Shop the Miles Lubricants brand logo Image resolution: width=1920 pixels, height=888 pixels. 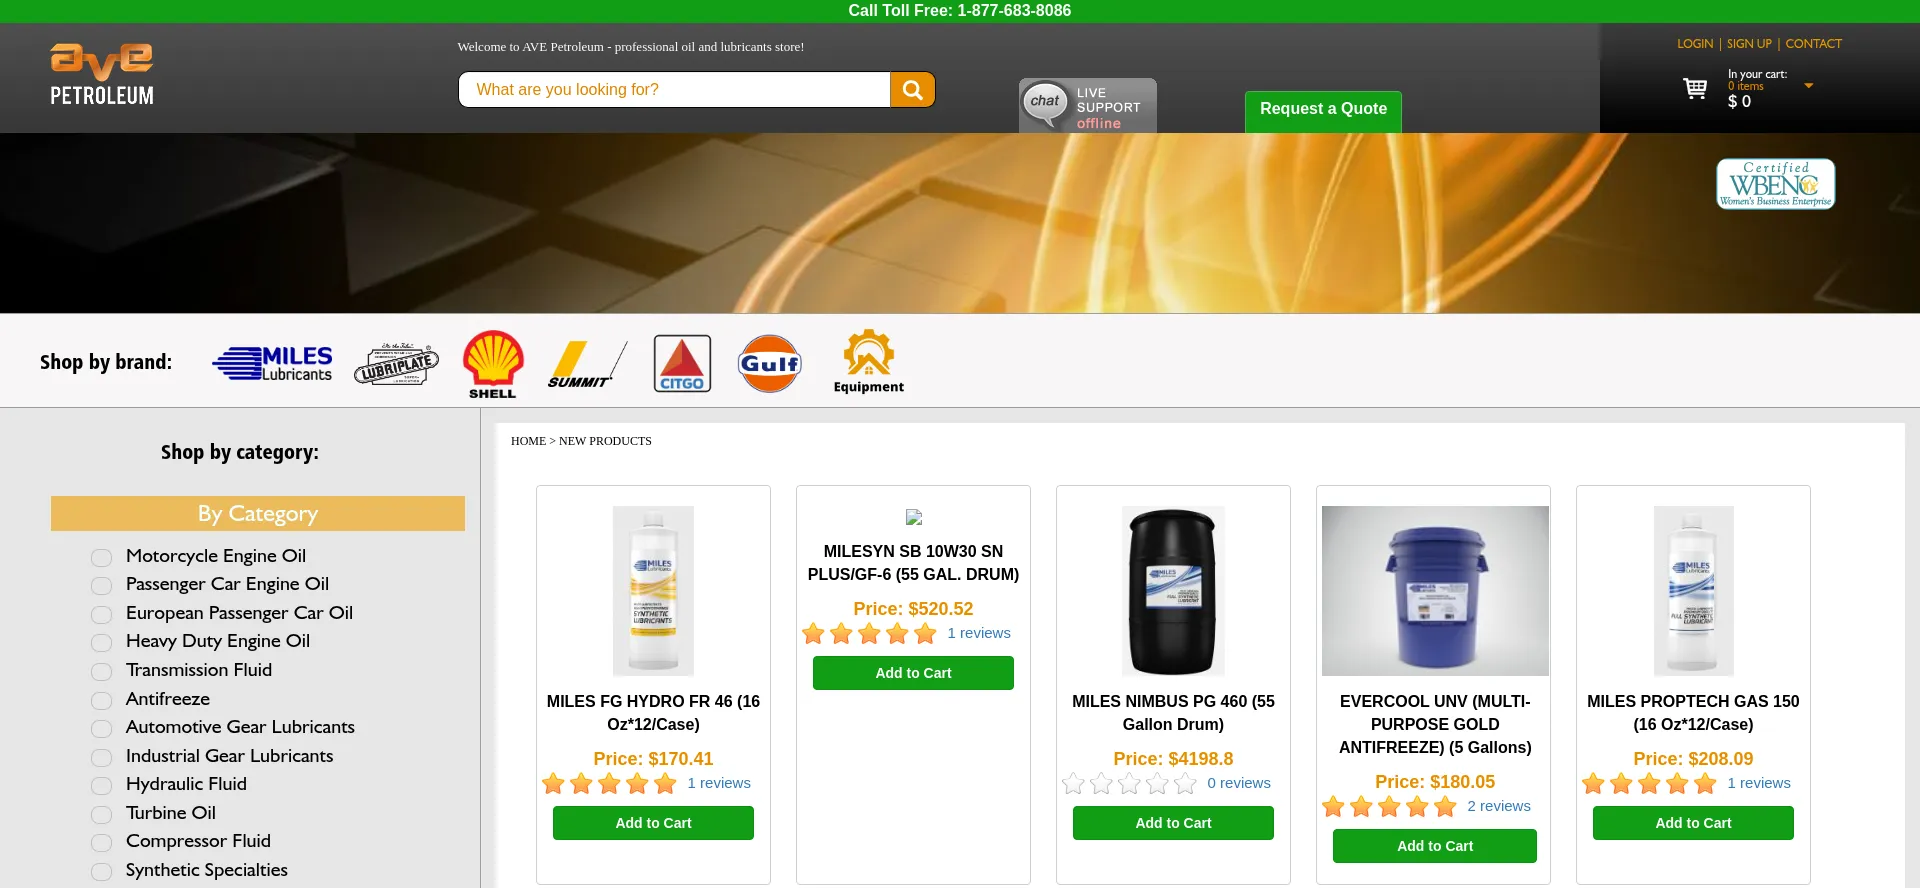273,364
